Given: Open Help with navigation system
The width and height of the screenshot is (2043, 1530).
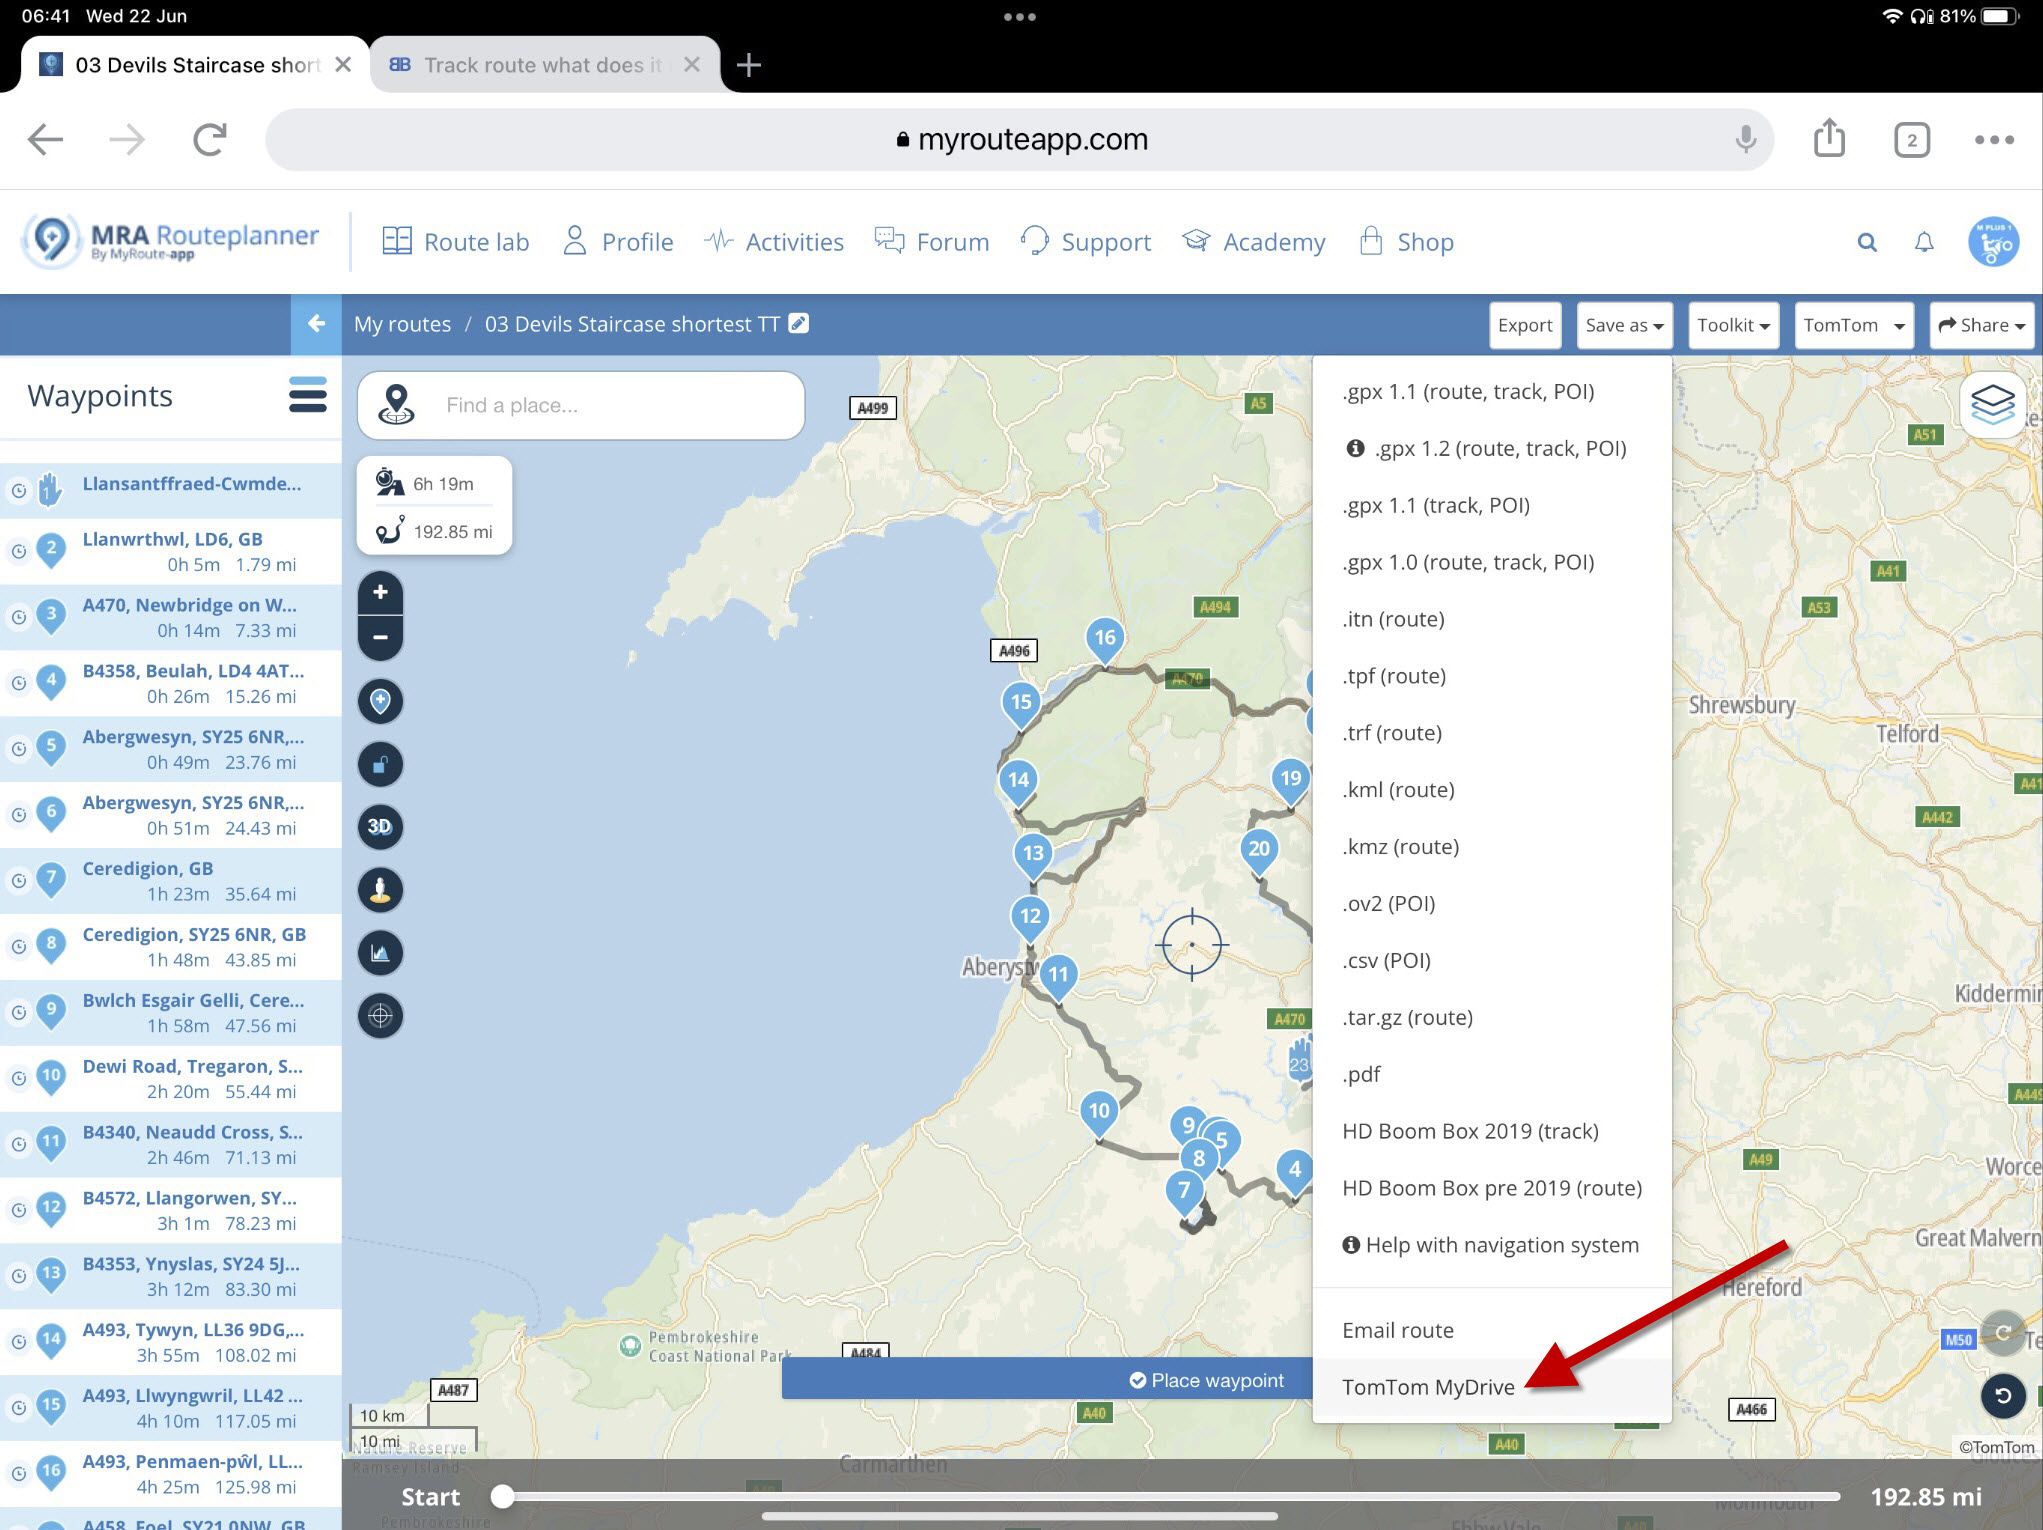Looking at the screenshot, I should (x=1491, y=1245).
